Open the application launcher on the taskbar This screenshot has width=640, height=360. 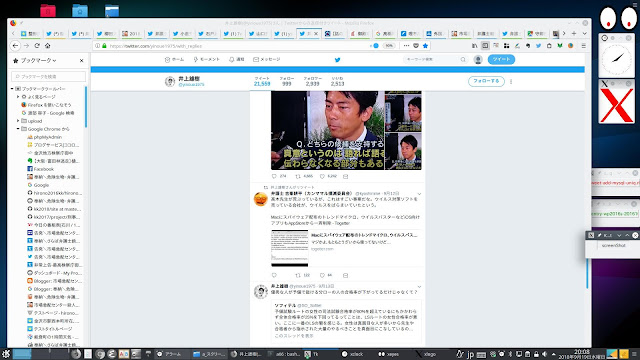click(x=6, y=354)
